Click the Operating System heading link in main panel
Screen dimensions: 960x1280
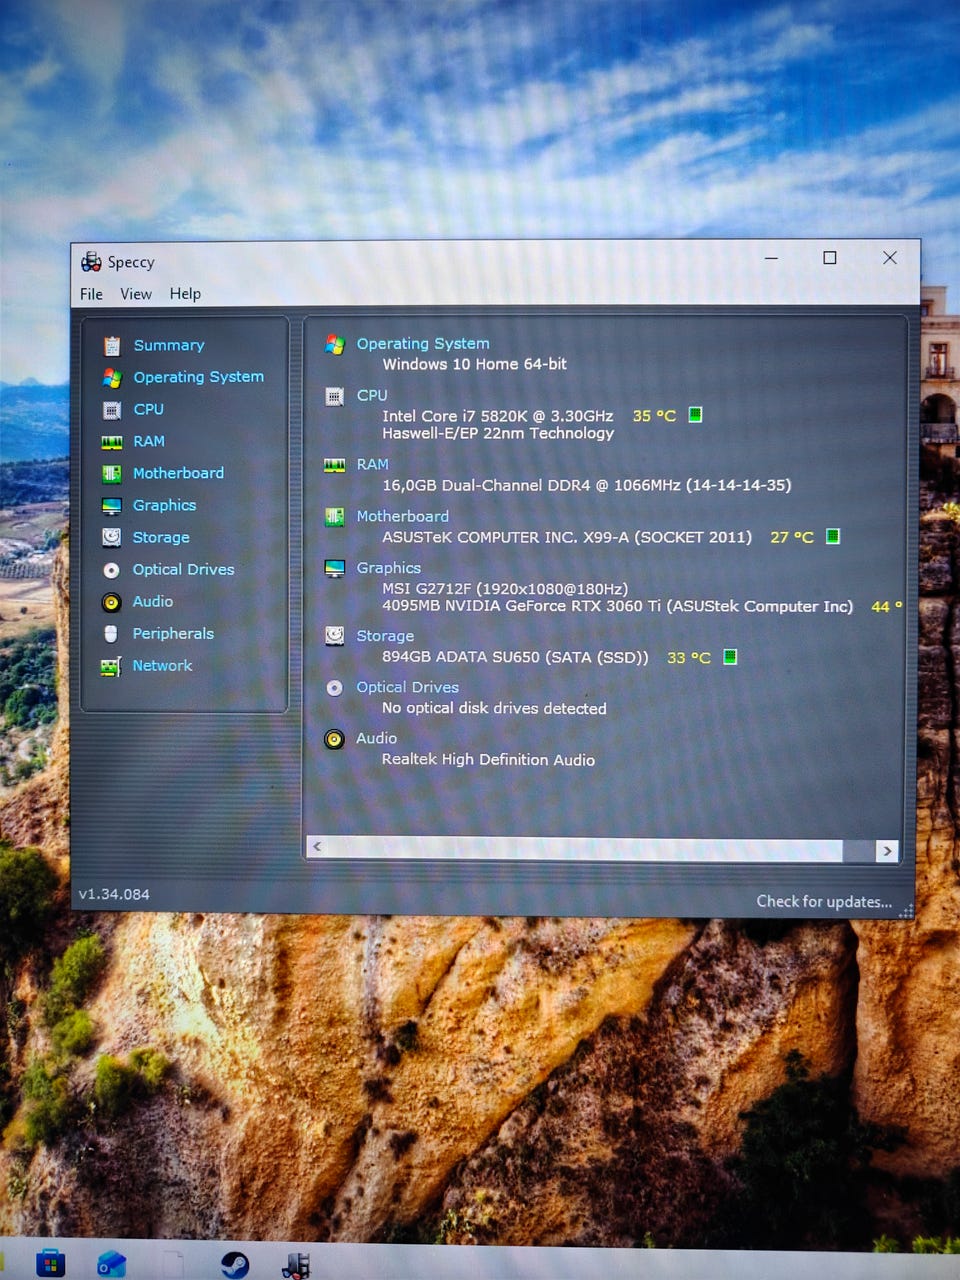point(423,344)
